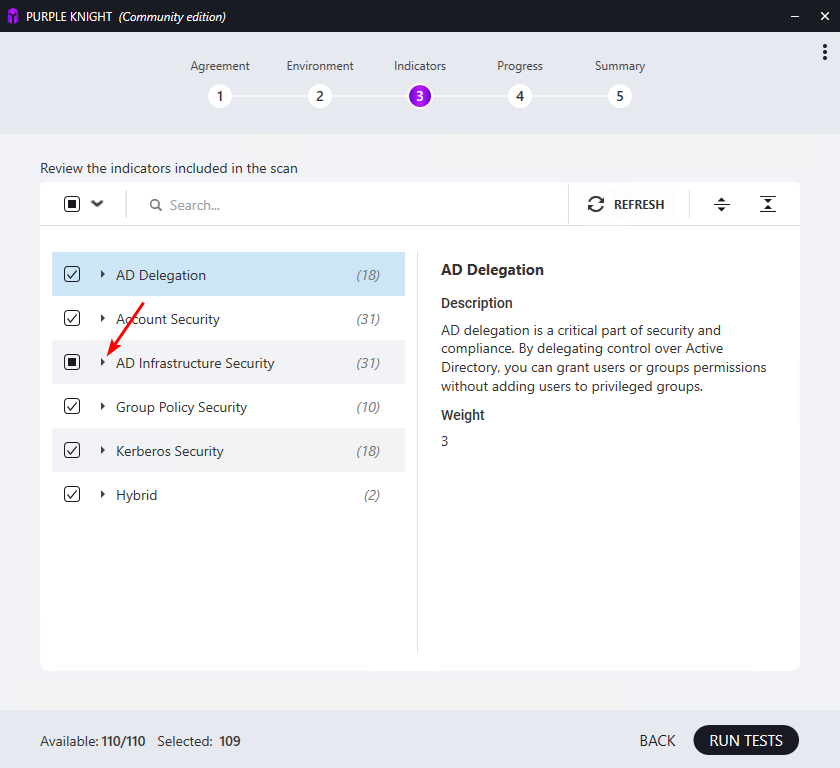The height and width of the screenshot is (768, 840).
Task: Uncheck the AD Delegation checkbox
Action: [72, 274]
